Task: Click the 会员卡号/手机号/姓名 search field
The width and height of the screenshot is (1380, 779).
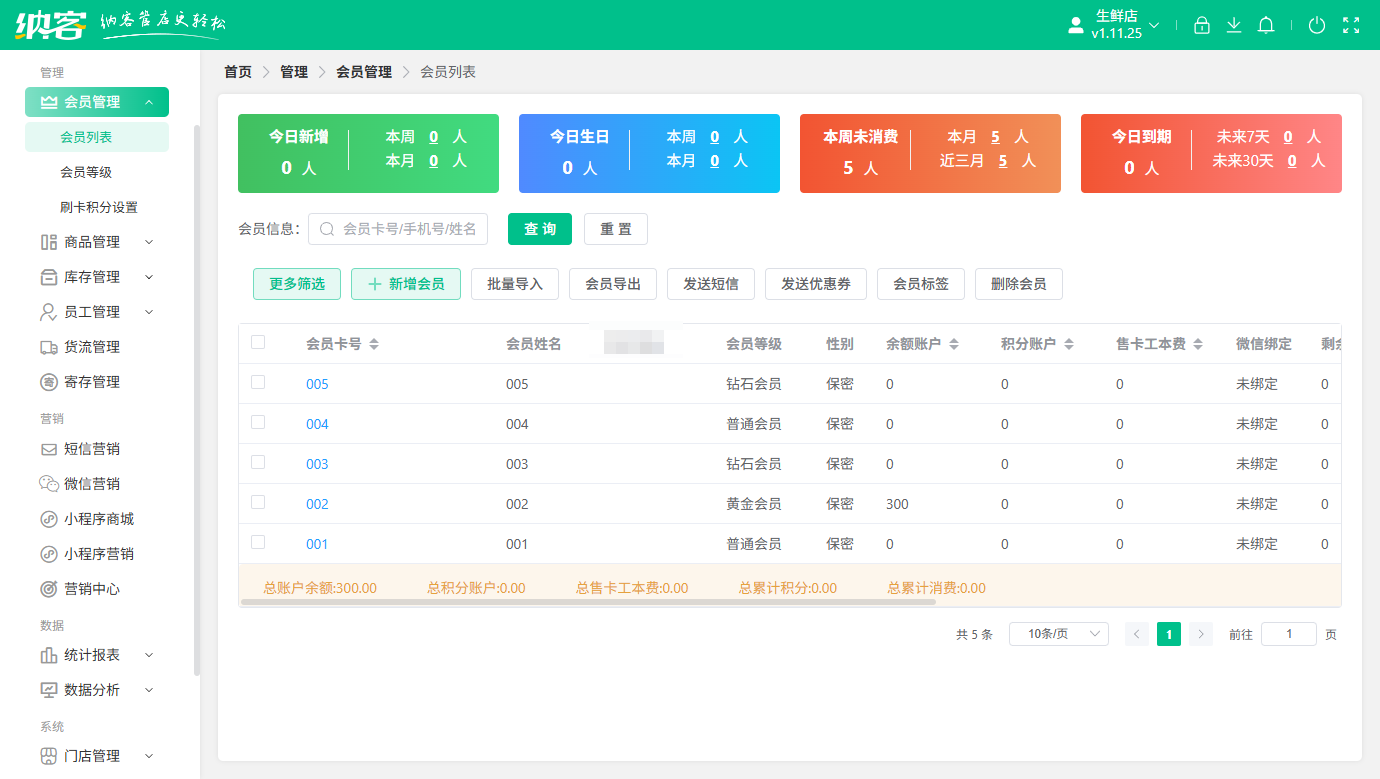Action: (x=410, y=229)
